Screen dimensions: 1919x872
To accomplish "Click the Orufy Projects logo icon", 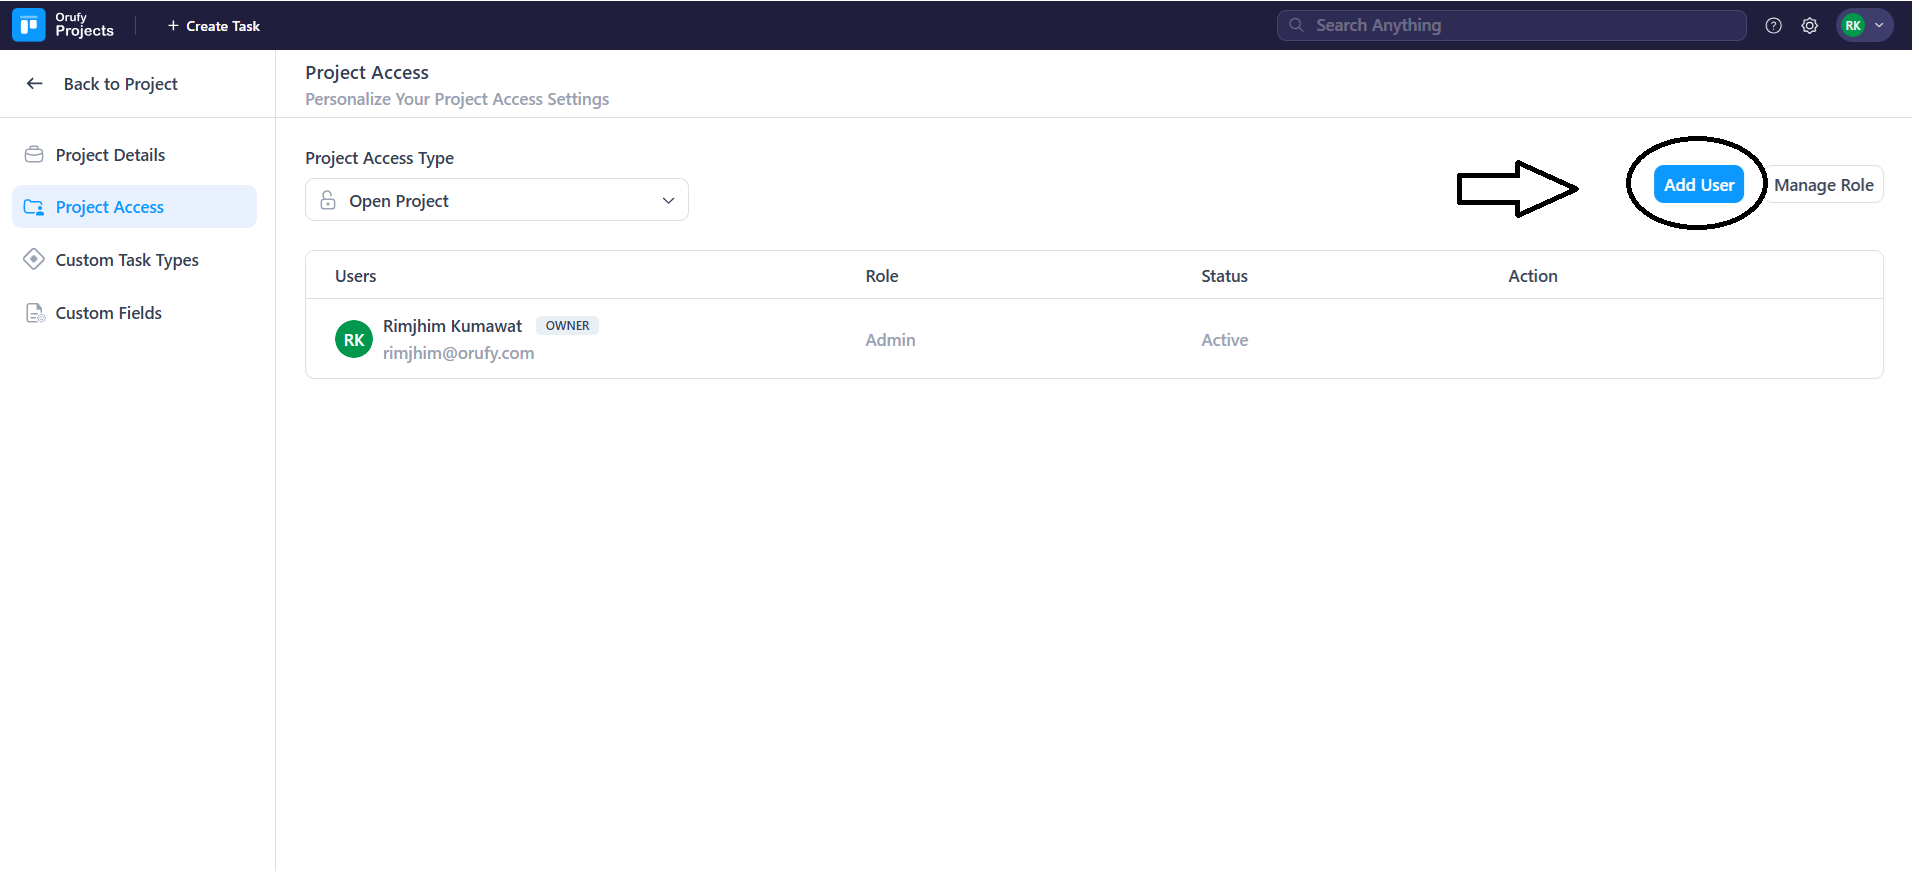I will [x=29, y=25].
